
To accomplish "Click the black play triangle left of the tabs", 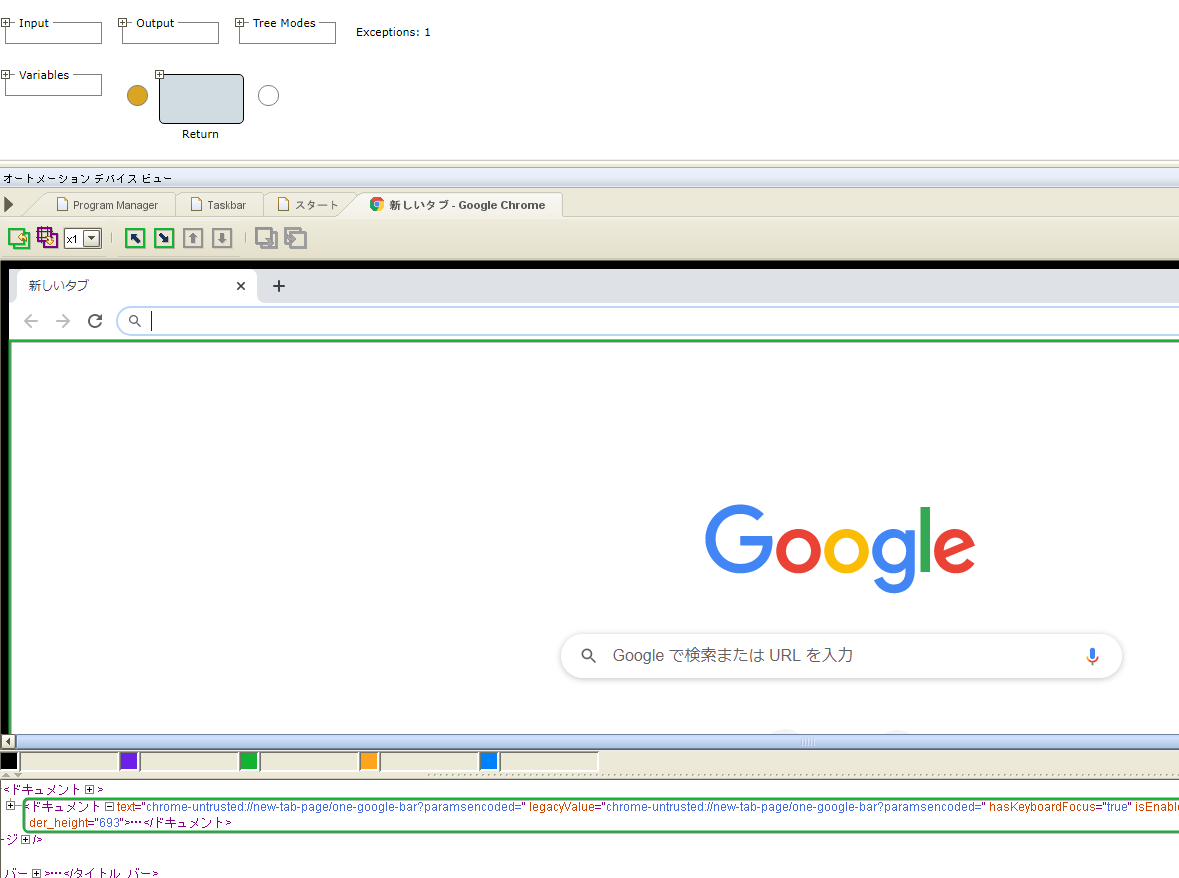I will coord(8,204).
